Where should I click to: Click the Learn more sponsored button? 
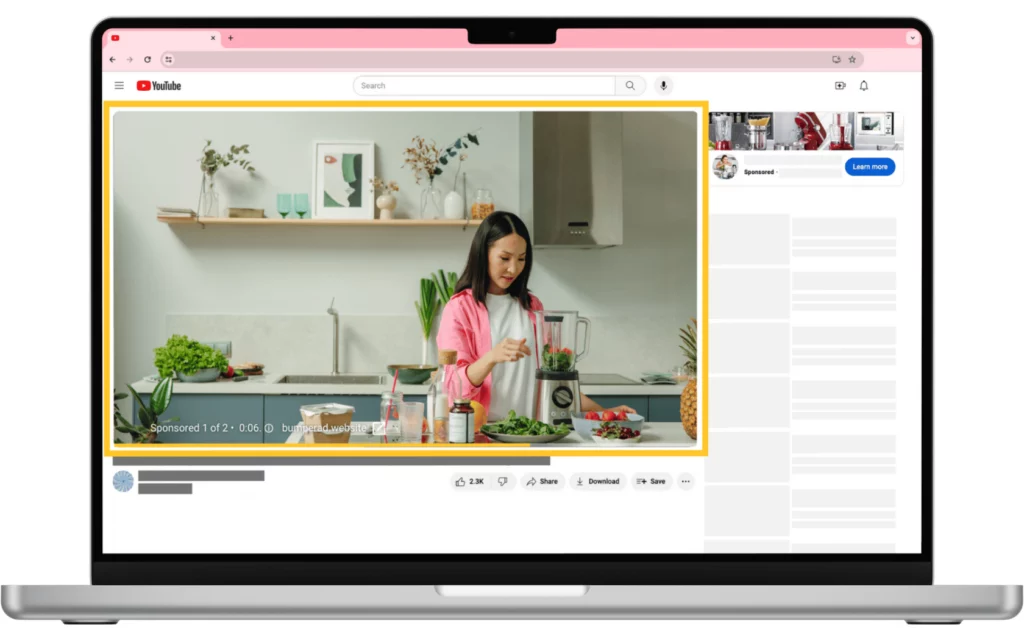coord(870,166)
